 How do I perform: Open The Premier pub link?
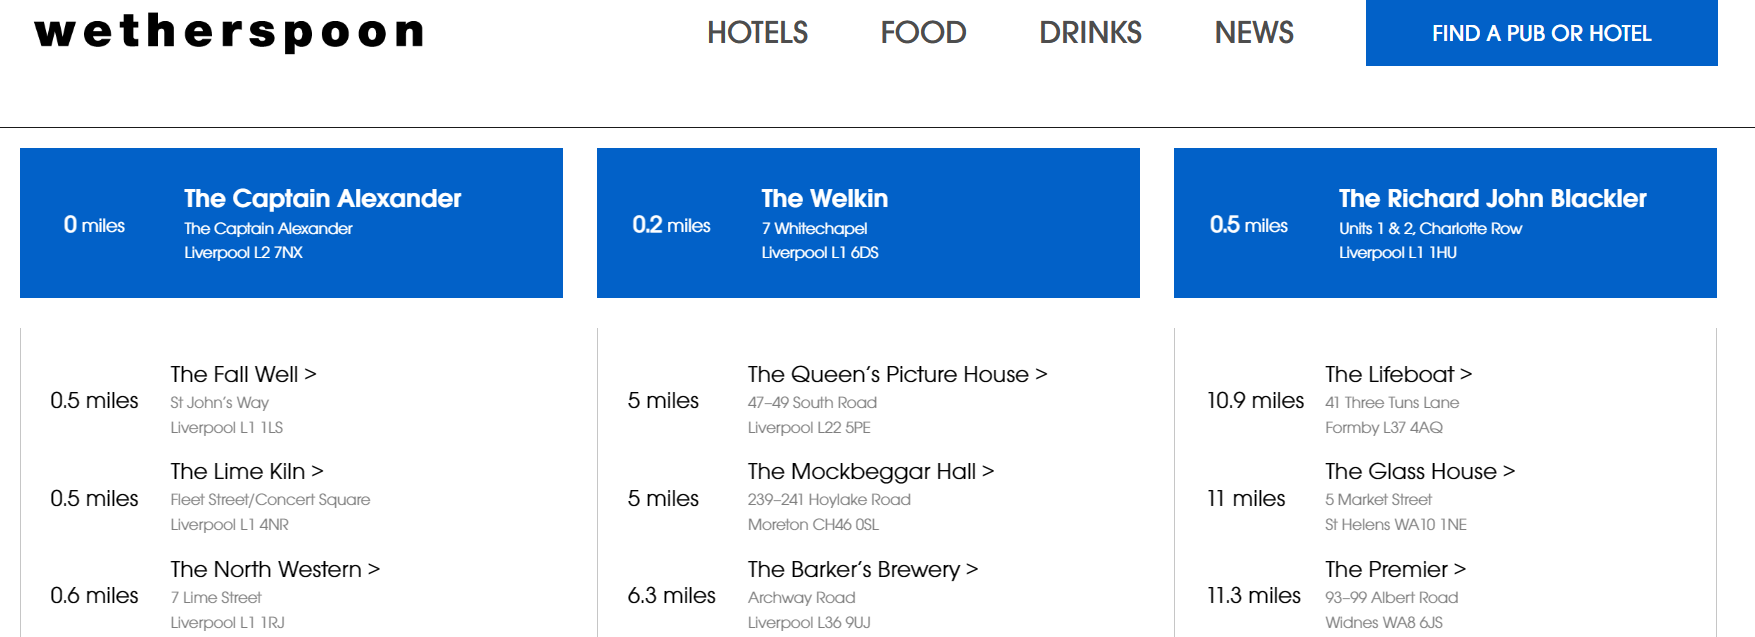coord(1395,569)
